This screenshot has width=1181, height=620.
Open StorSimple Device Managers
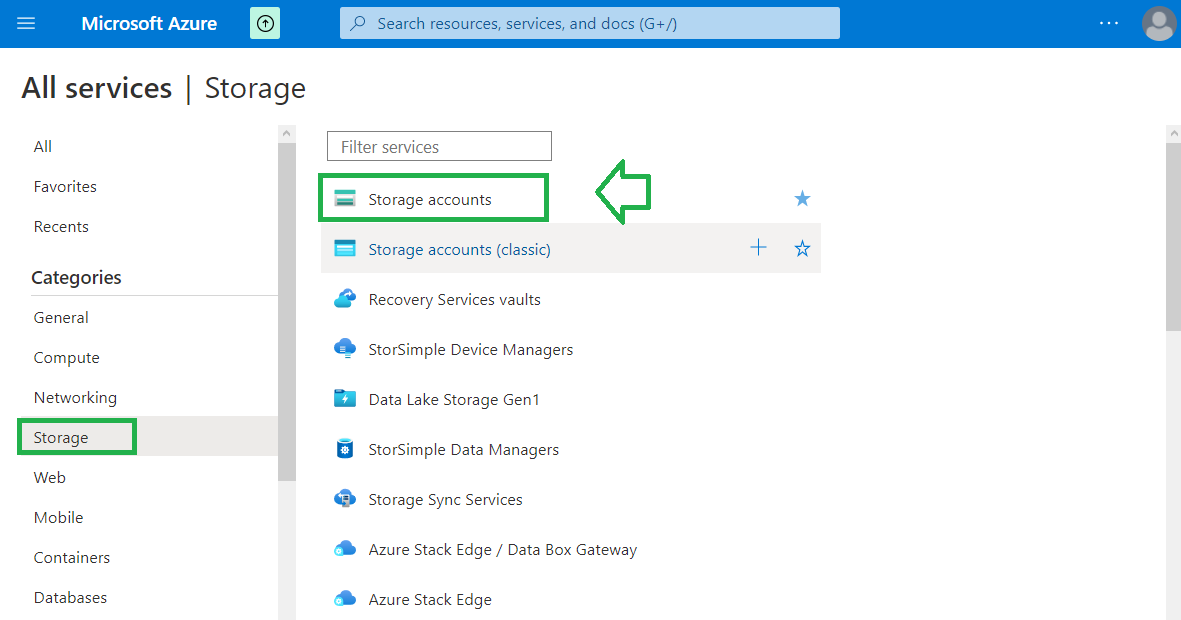tap(471, 350)
